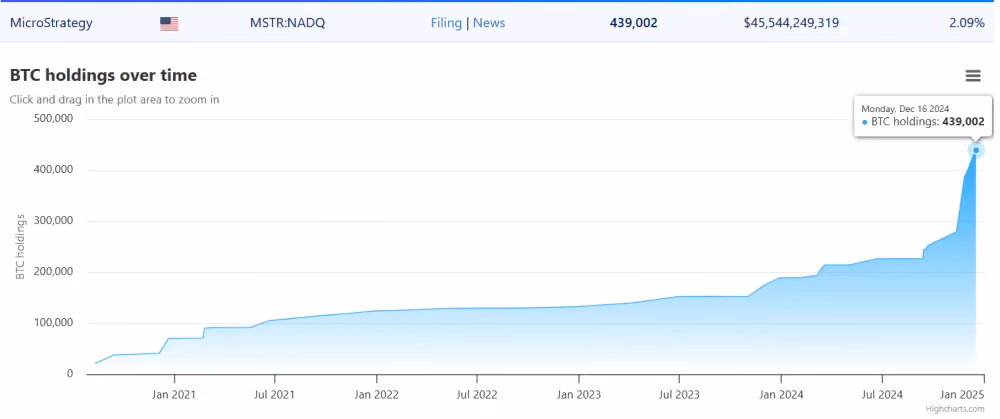This screenshot has height=419, width=1000.
Task: Open the Filing link for MicroStrategy
Action: click(446, 23)
